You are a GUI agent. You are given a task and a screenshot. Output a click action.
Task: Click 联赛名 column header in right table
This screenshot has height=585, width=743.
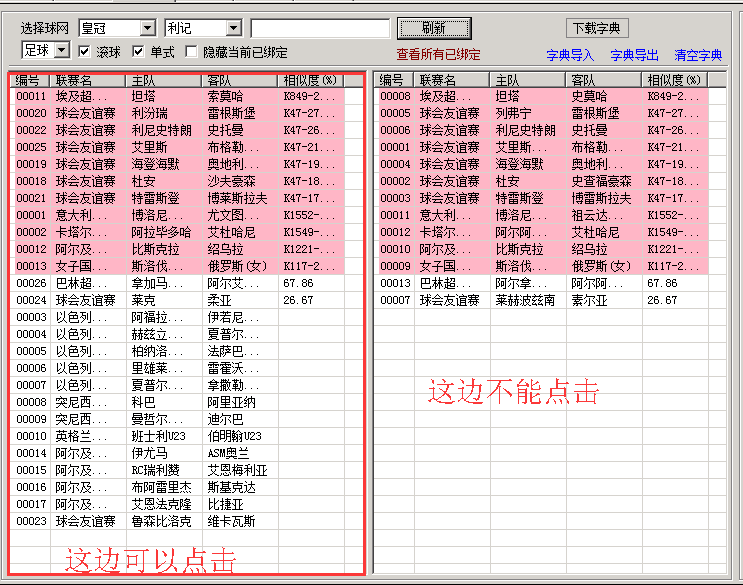click(452, 80)
